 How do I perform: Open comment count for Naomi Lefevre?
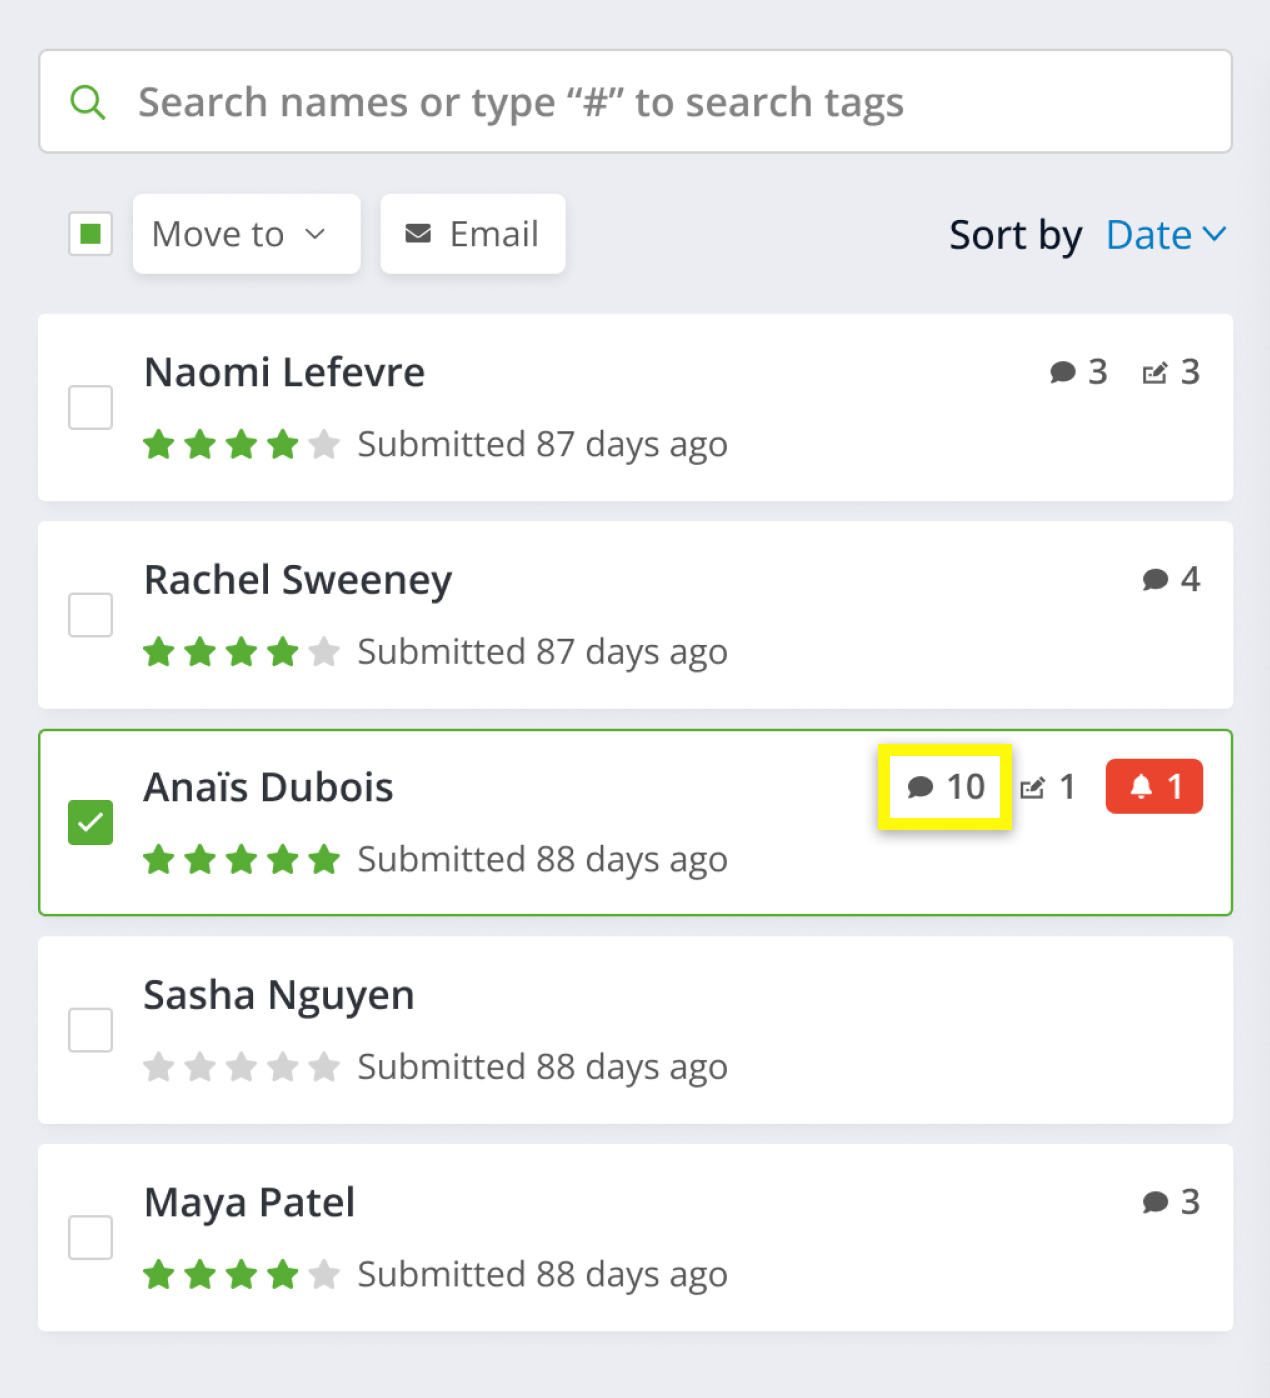1063,371
